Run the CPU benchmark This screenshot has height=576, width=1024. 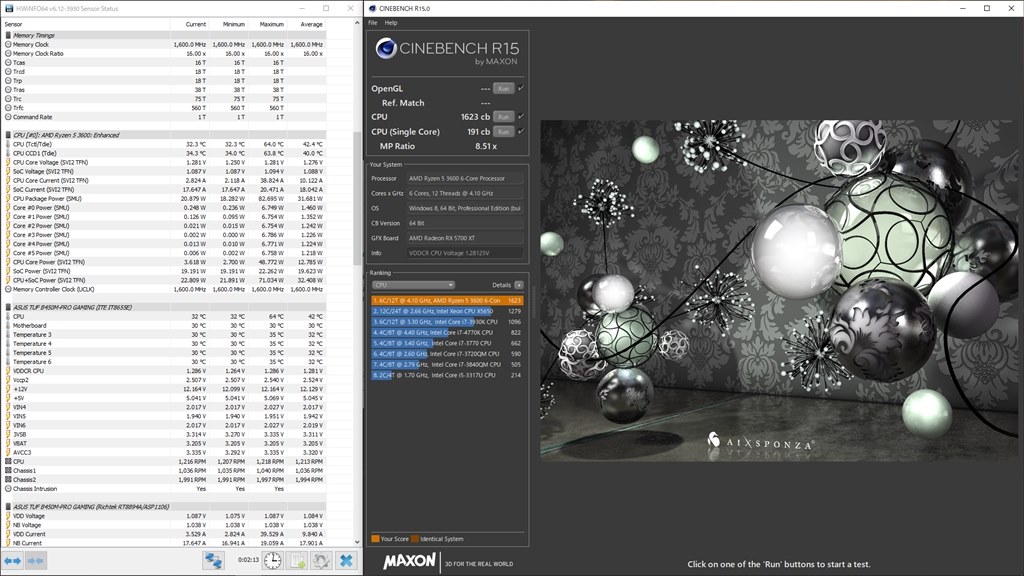(503, 117)
